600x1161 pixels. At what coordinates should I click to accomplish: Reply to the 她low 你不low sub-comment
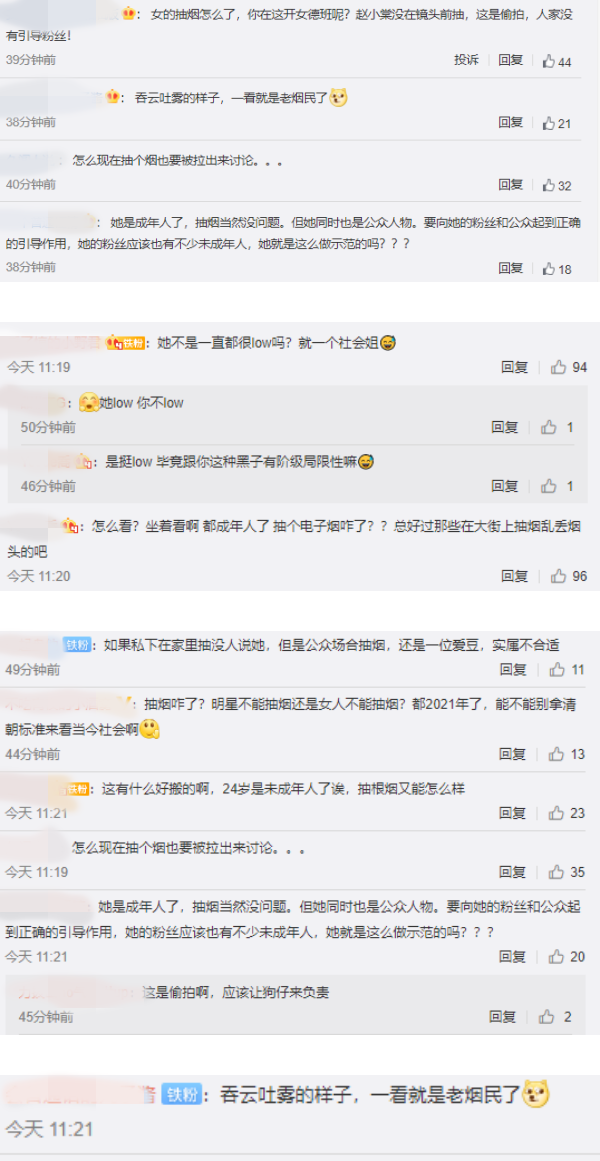pyautogui.click(x=504, y=426)
